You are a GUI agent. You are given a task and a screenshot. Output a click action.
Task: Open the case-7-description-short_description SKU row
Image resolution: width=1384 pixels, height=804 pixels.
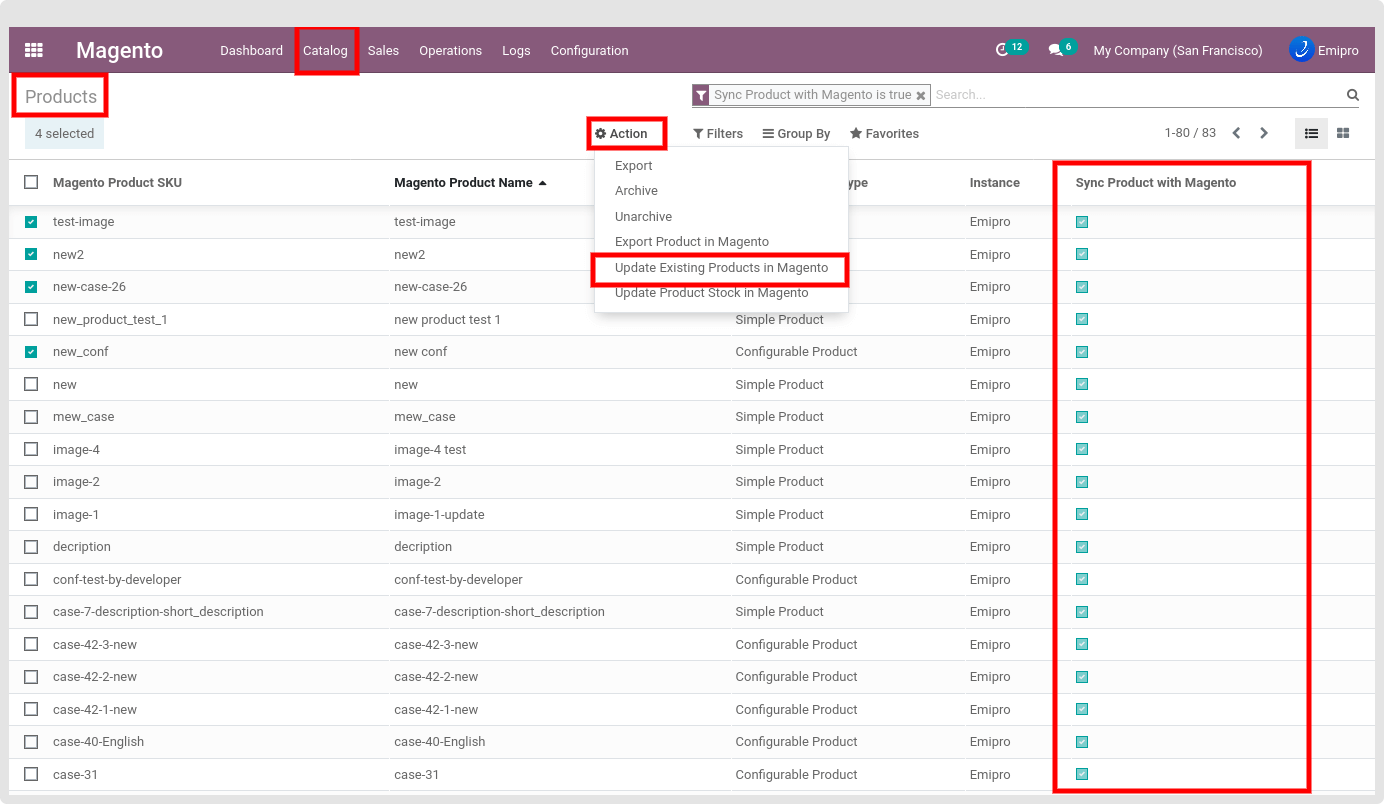[x=158, y=612]
